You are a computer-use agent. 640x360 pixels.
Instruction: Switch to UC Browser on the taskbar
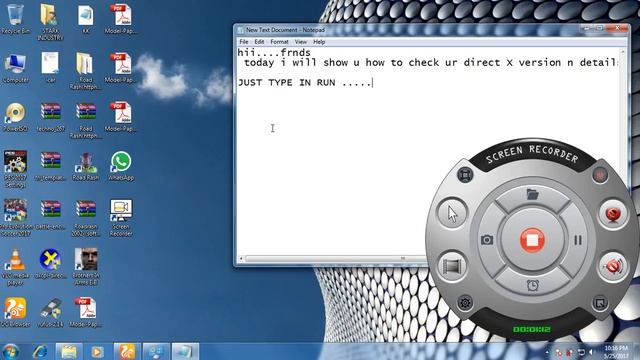(x=127, y=352)
